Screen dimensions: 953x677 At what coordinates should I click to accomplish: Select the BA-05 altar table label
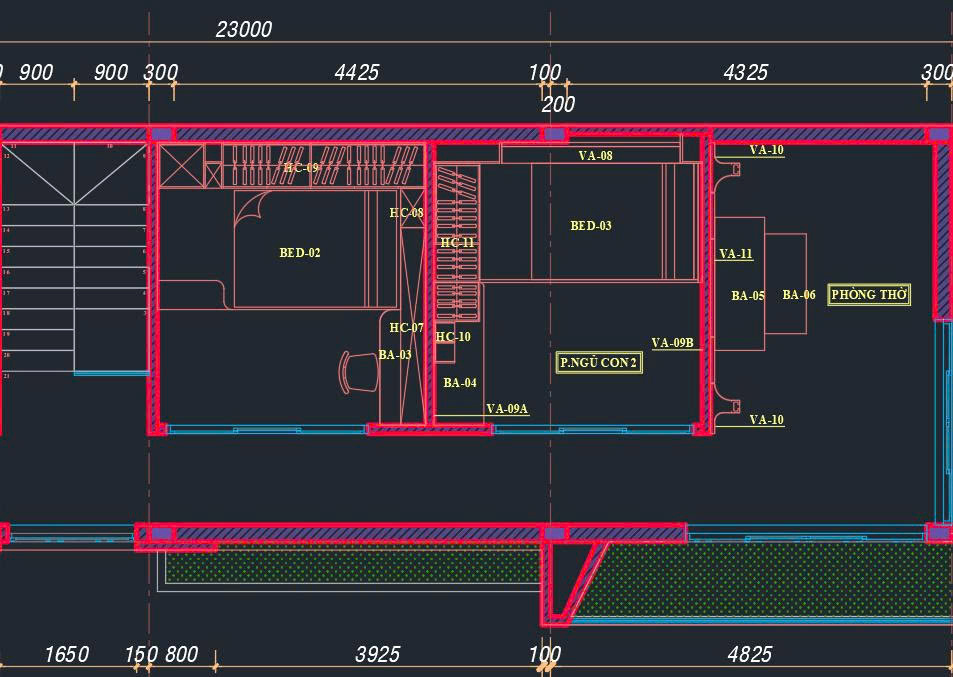pyautogui.click(x=748, y=296)
